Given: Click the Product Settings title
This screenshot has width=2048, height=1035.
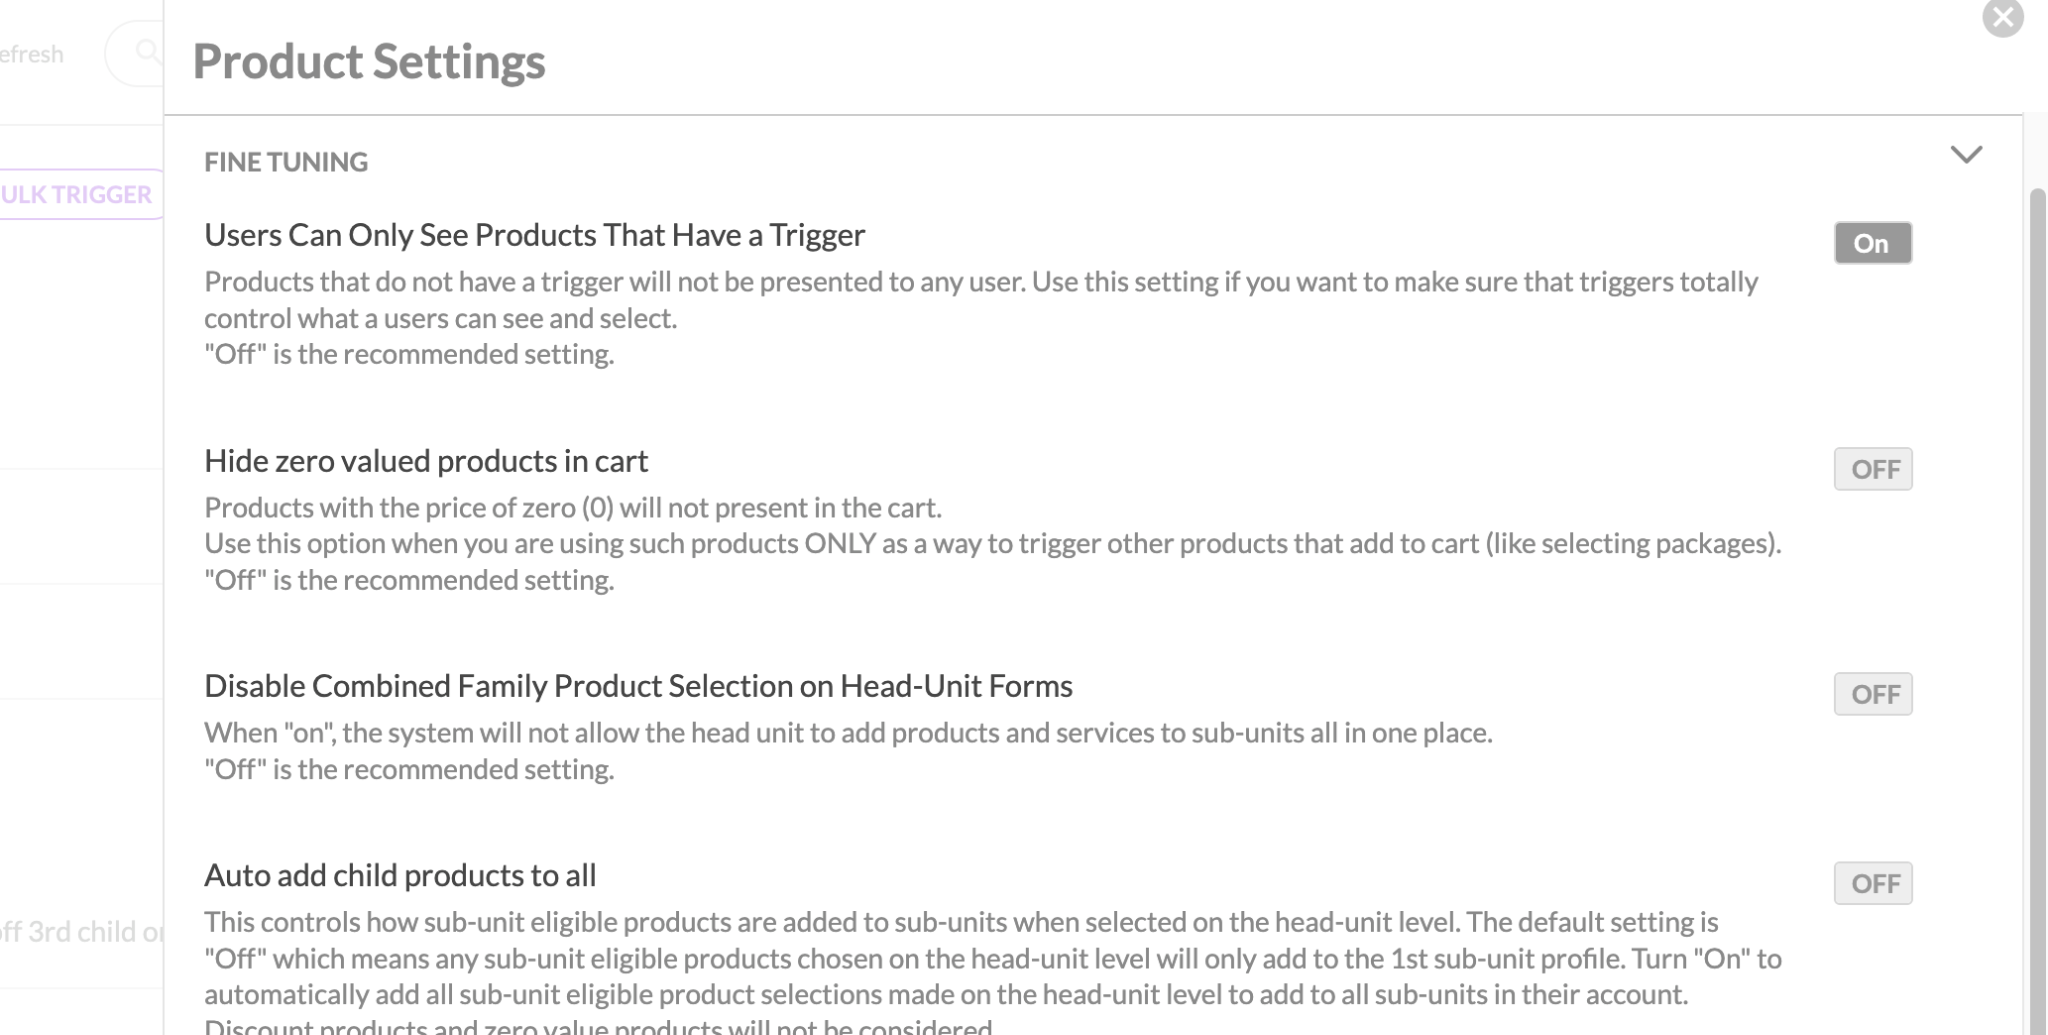Looking at the screenshot, I should 369,62.
